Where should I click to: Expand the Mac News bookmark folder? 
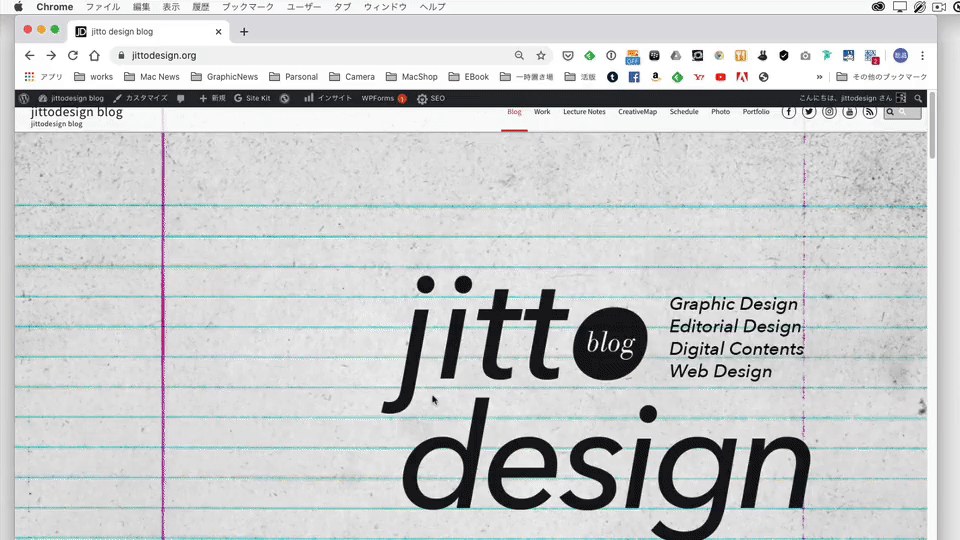(x=152, y=77)
